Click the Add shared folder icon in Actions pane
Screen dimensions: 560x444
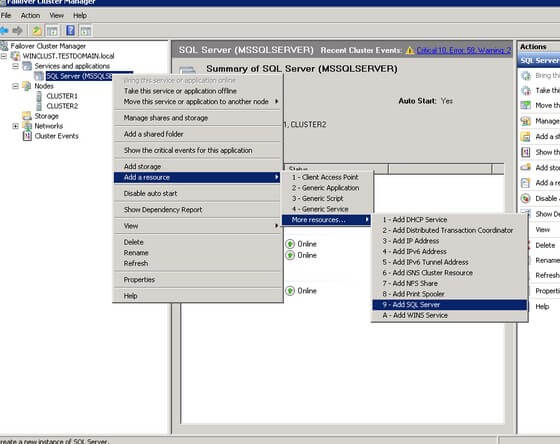(526, 137)
